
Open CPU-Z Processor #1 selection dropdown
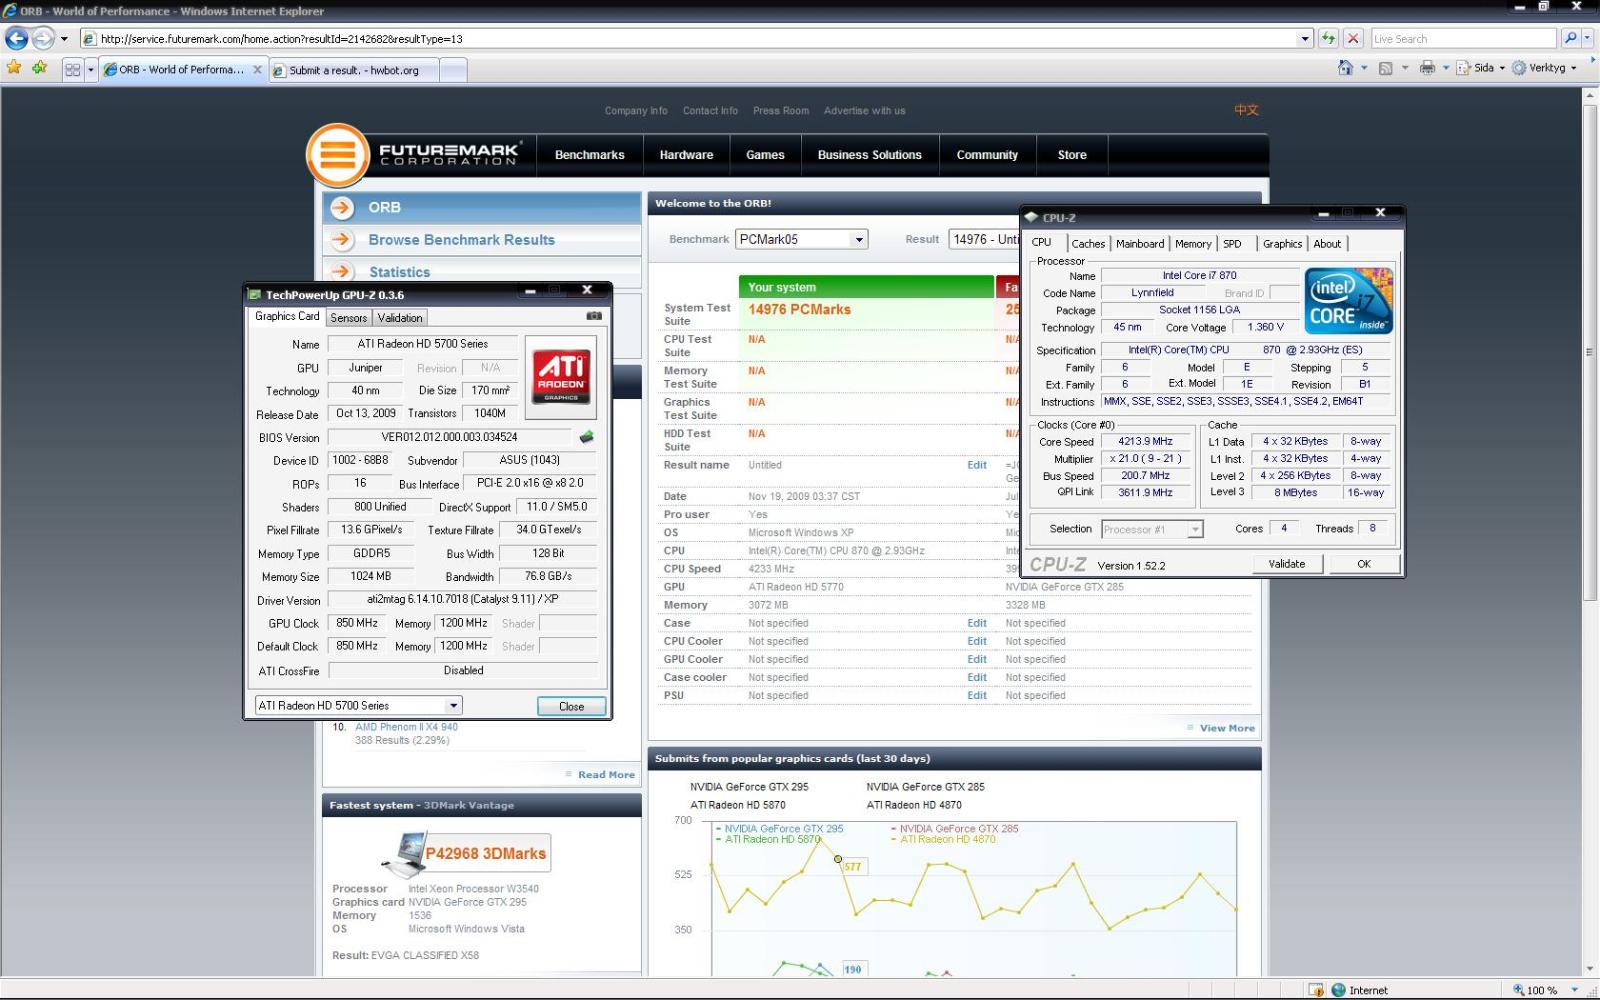click(x=1152, y=529)
